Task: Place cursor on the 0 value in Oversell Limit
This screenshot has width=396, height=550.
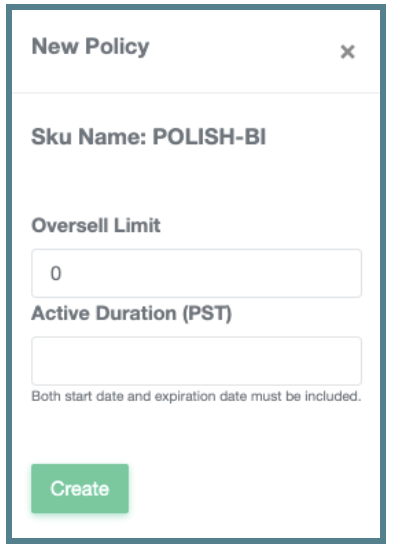Action: [x=56, y=273]
